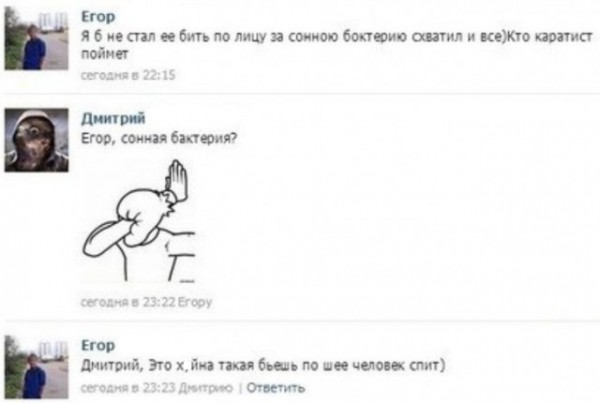Open Егор's avatar in the top comment
The width and height of the screenshot is (600, 403).
[36, 38]
